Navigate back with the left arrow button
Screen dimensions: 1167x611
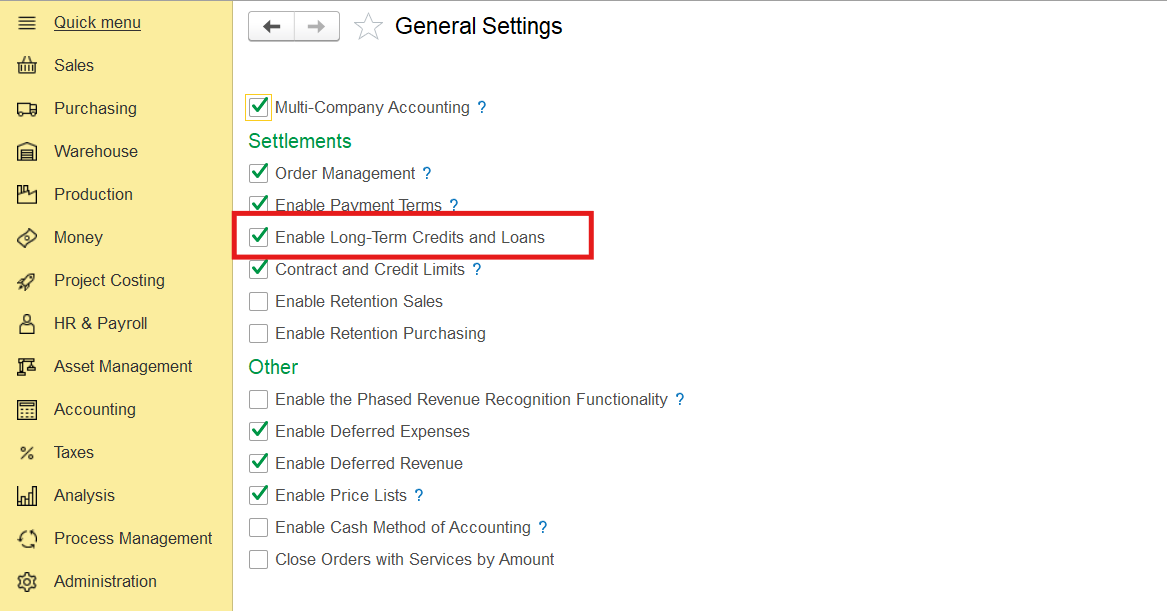coord(271,27)
